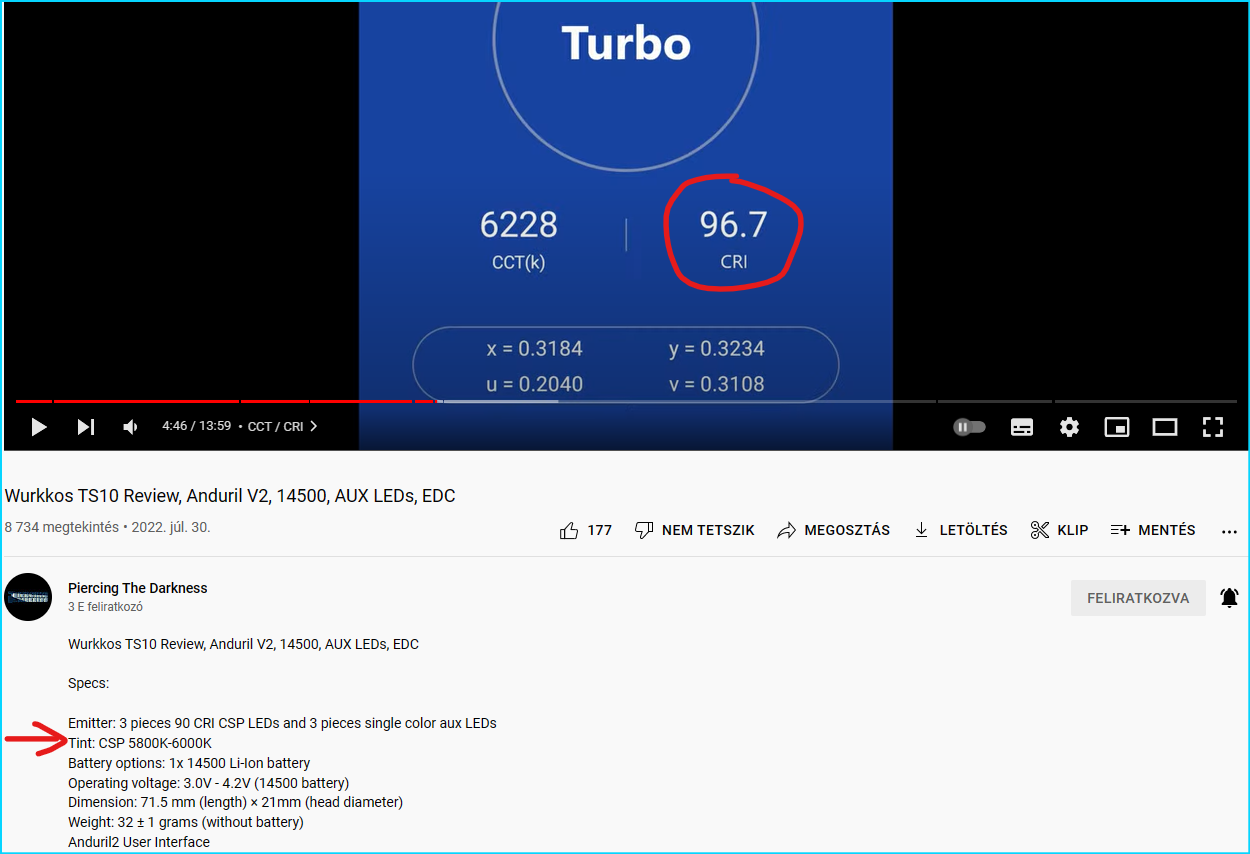This screenshot has height=854, width=1250.
Task: Skip to the next video
Action: pos(86,427)
